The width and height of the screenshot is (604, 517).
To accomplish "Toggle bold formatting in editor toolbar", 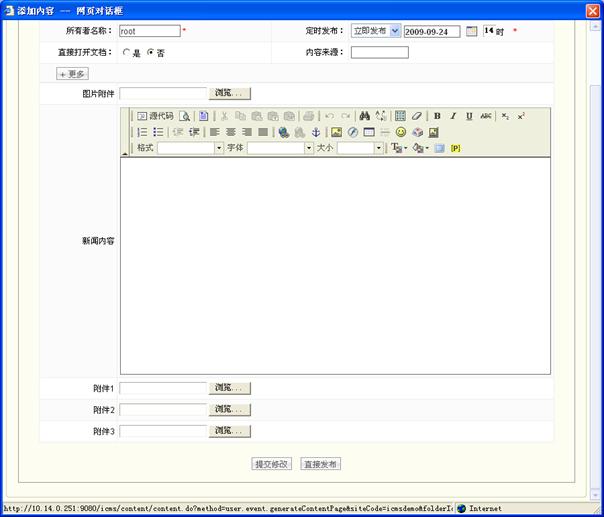I will [437, 116].
